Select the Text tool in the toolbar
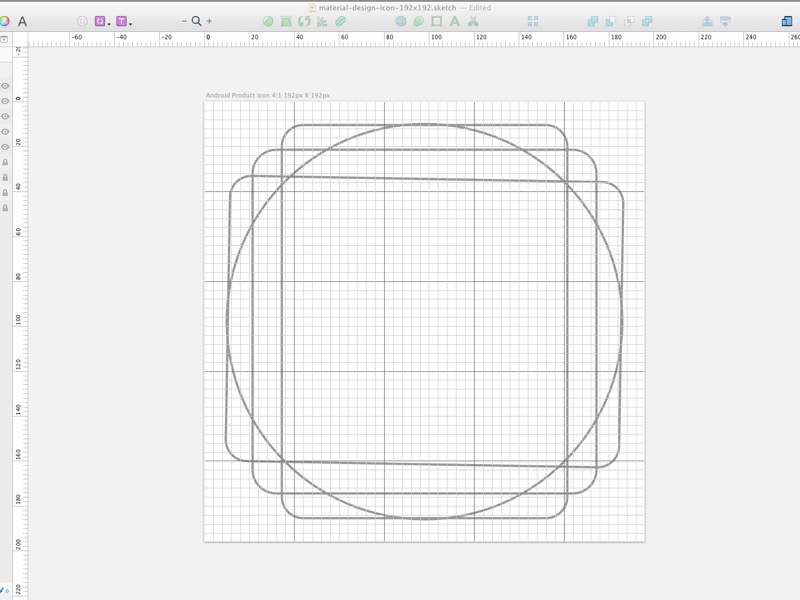This screenshot has width=800, height=600. 456,19
